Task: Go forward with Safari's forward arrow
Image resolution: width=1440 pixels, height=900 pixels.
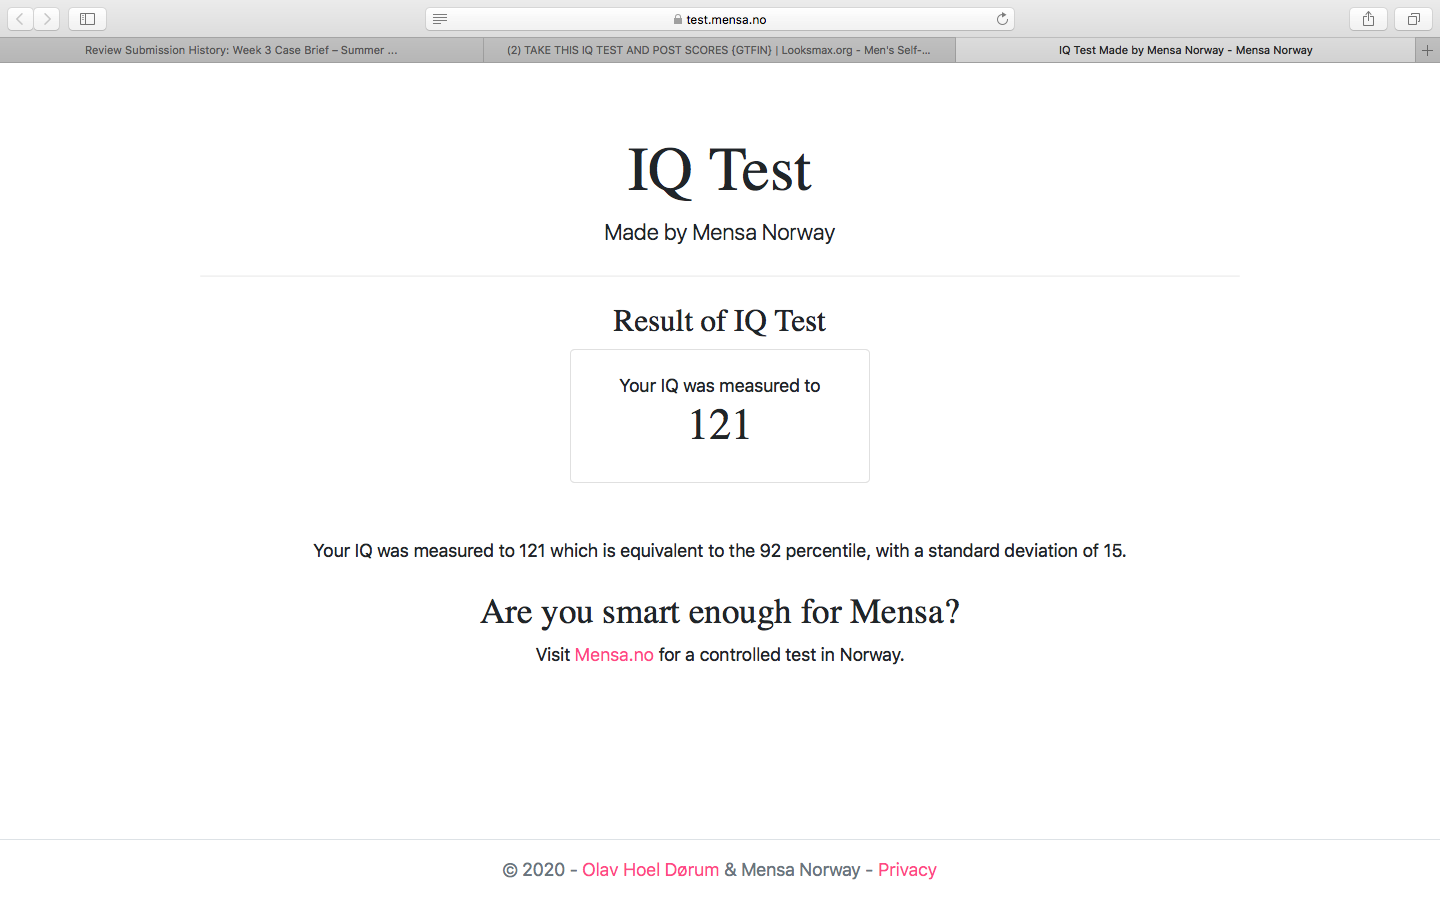Action: tap(47, 19)
